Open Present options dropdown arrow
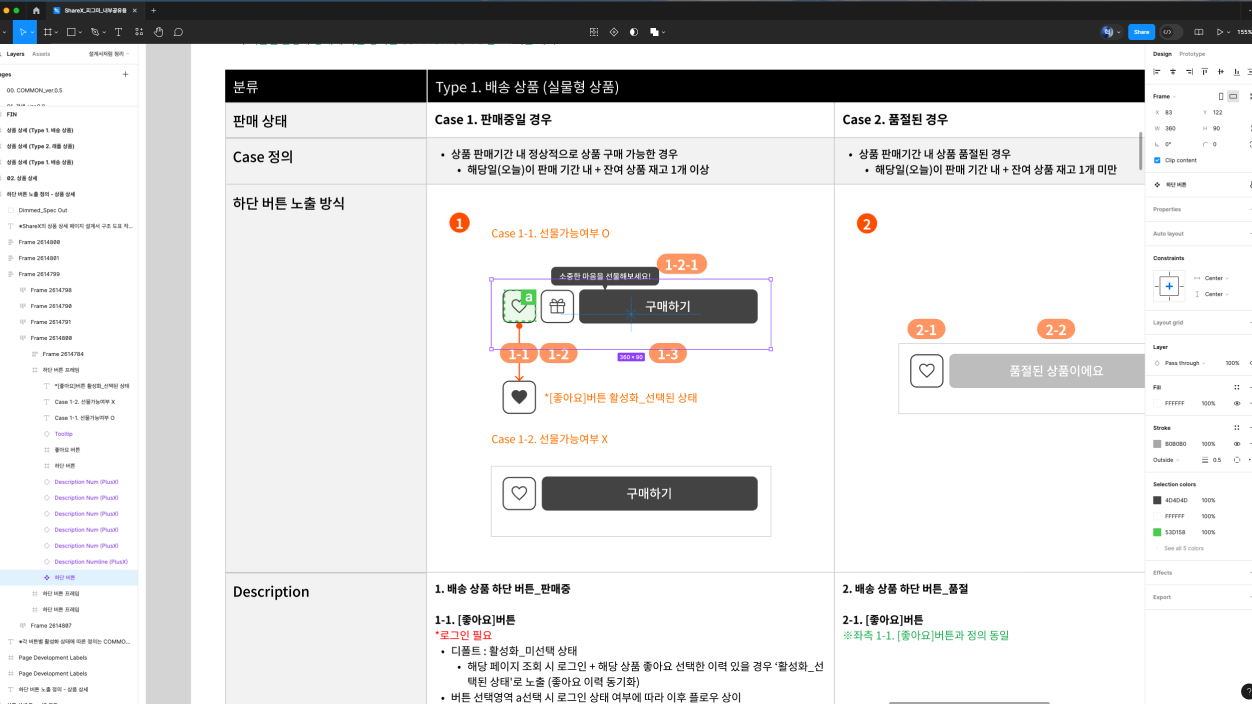This screenshot has height=704, width=1252. 1229,32
